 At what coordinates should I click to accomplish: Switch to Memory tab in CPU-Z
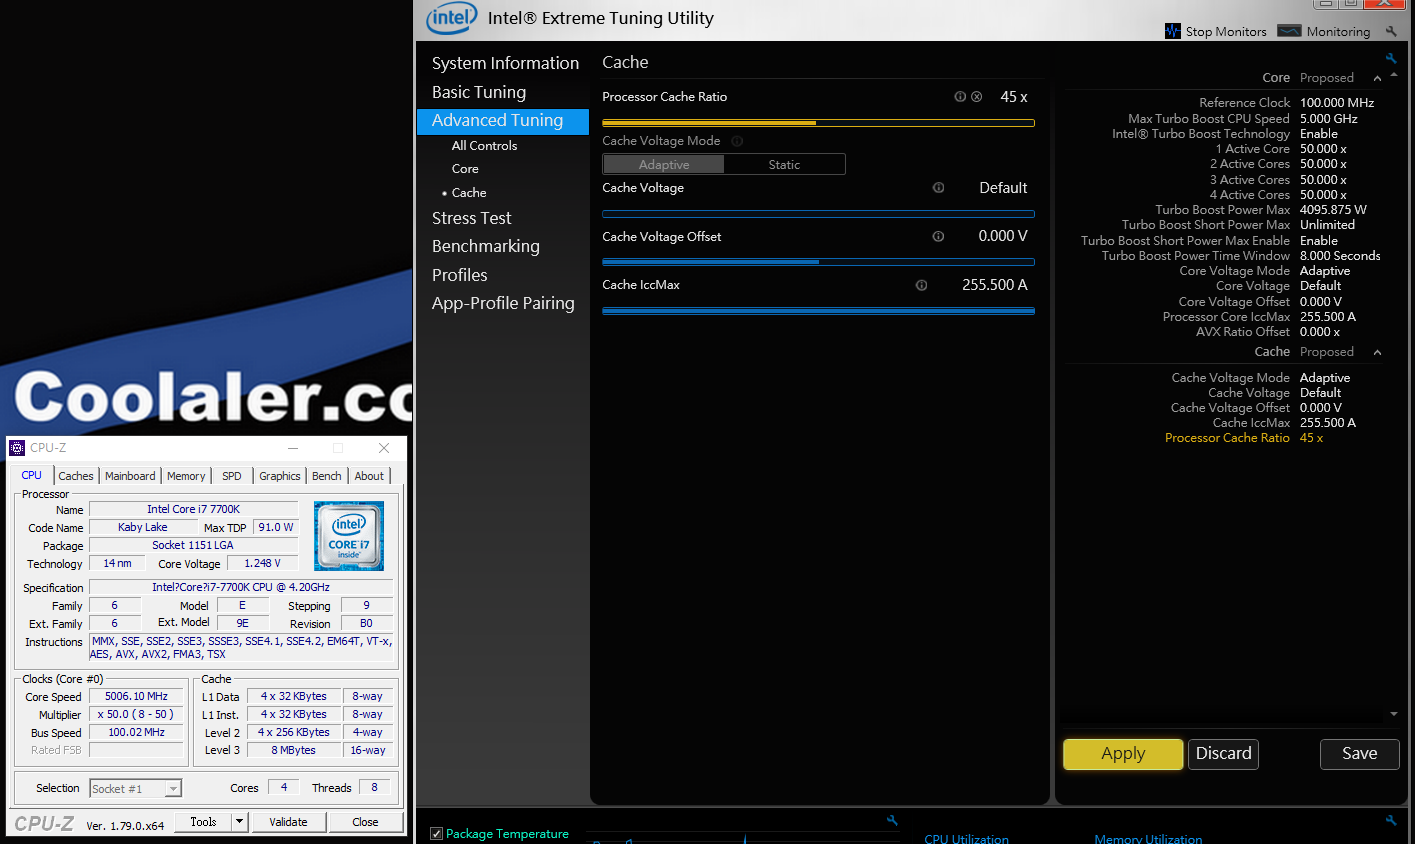186,476
